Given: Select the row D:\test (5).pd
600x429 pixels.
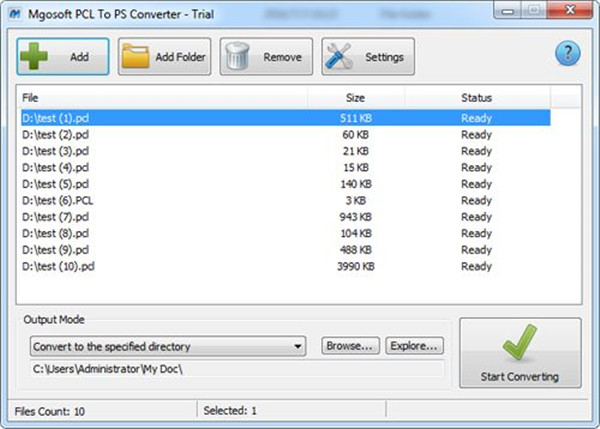Looking at the screenshot, I should point(286,184).
